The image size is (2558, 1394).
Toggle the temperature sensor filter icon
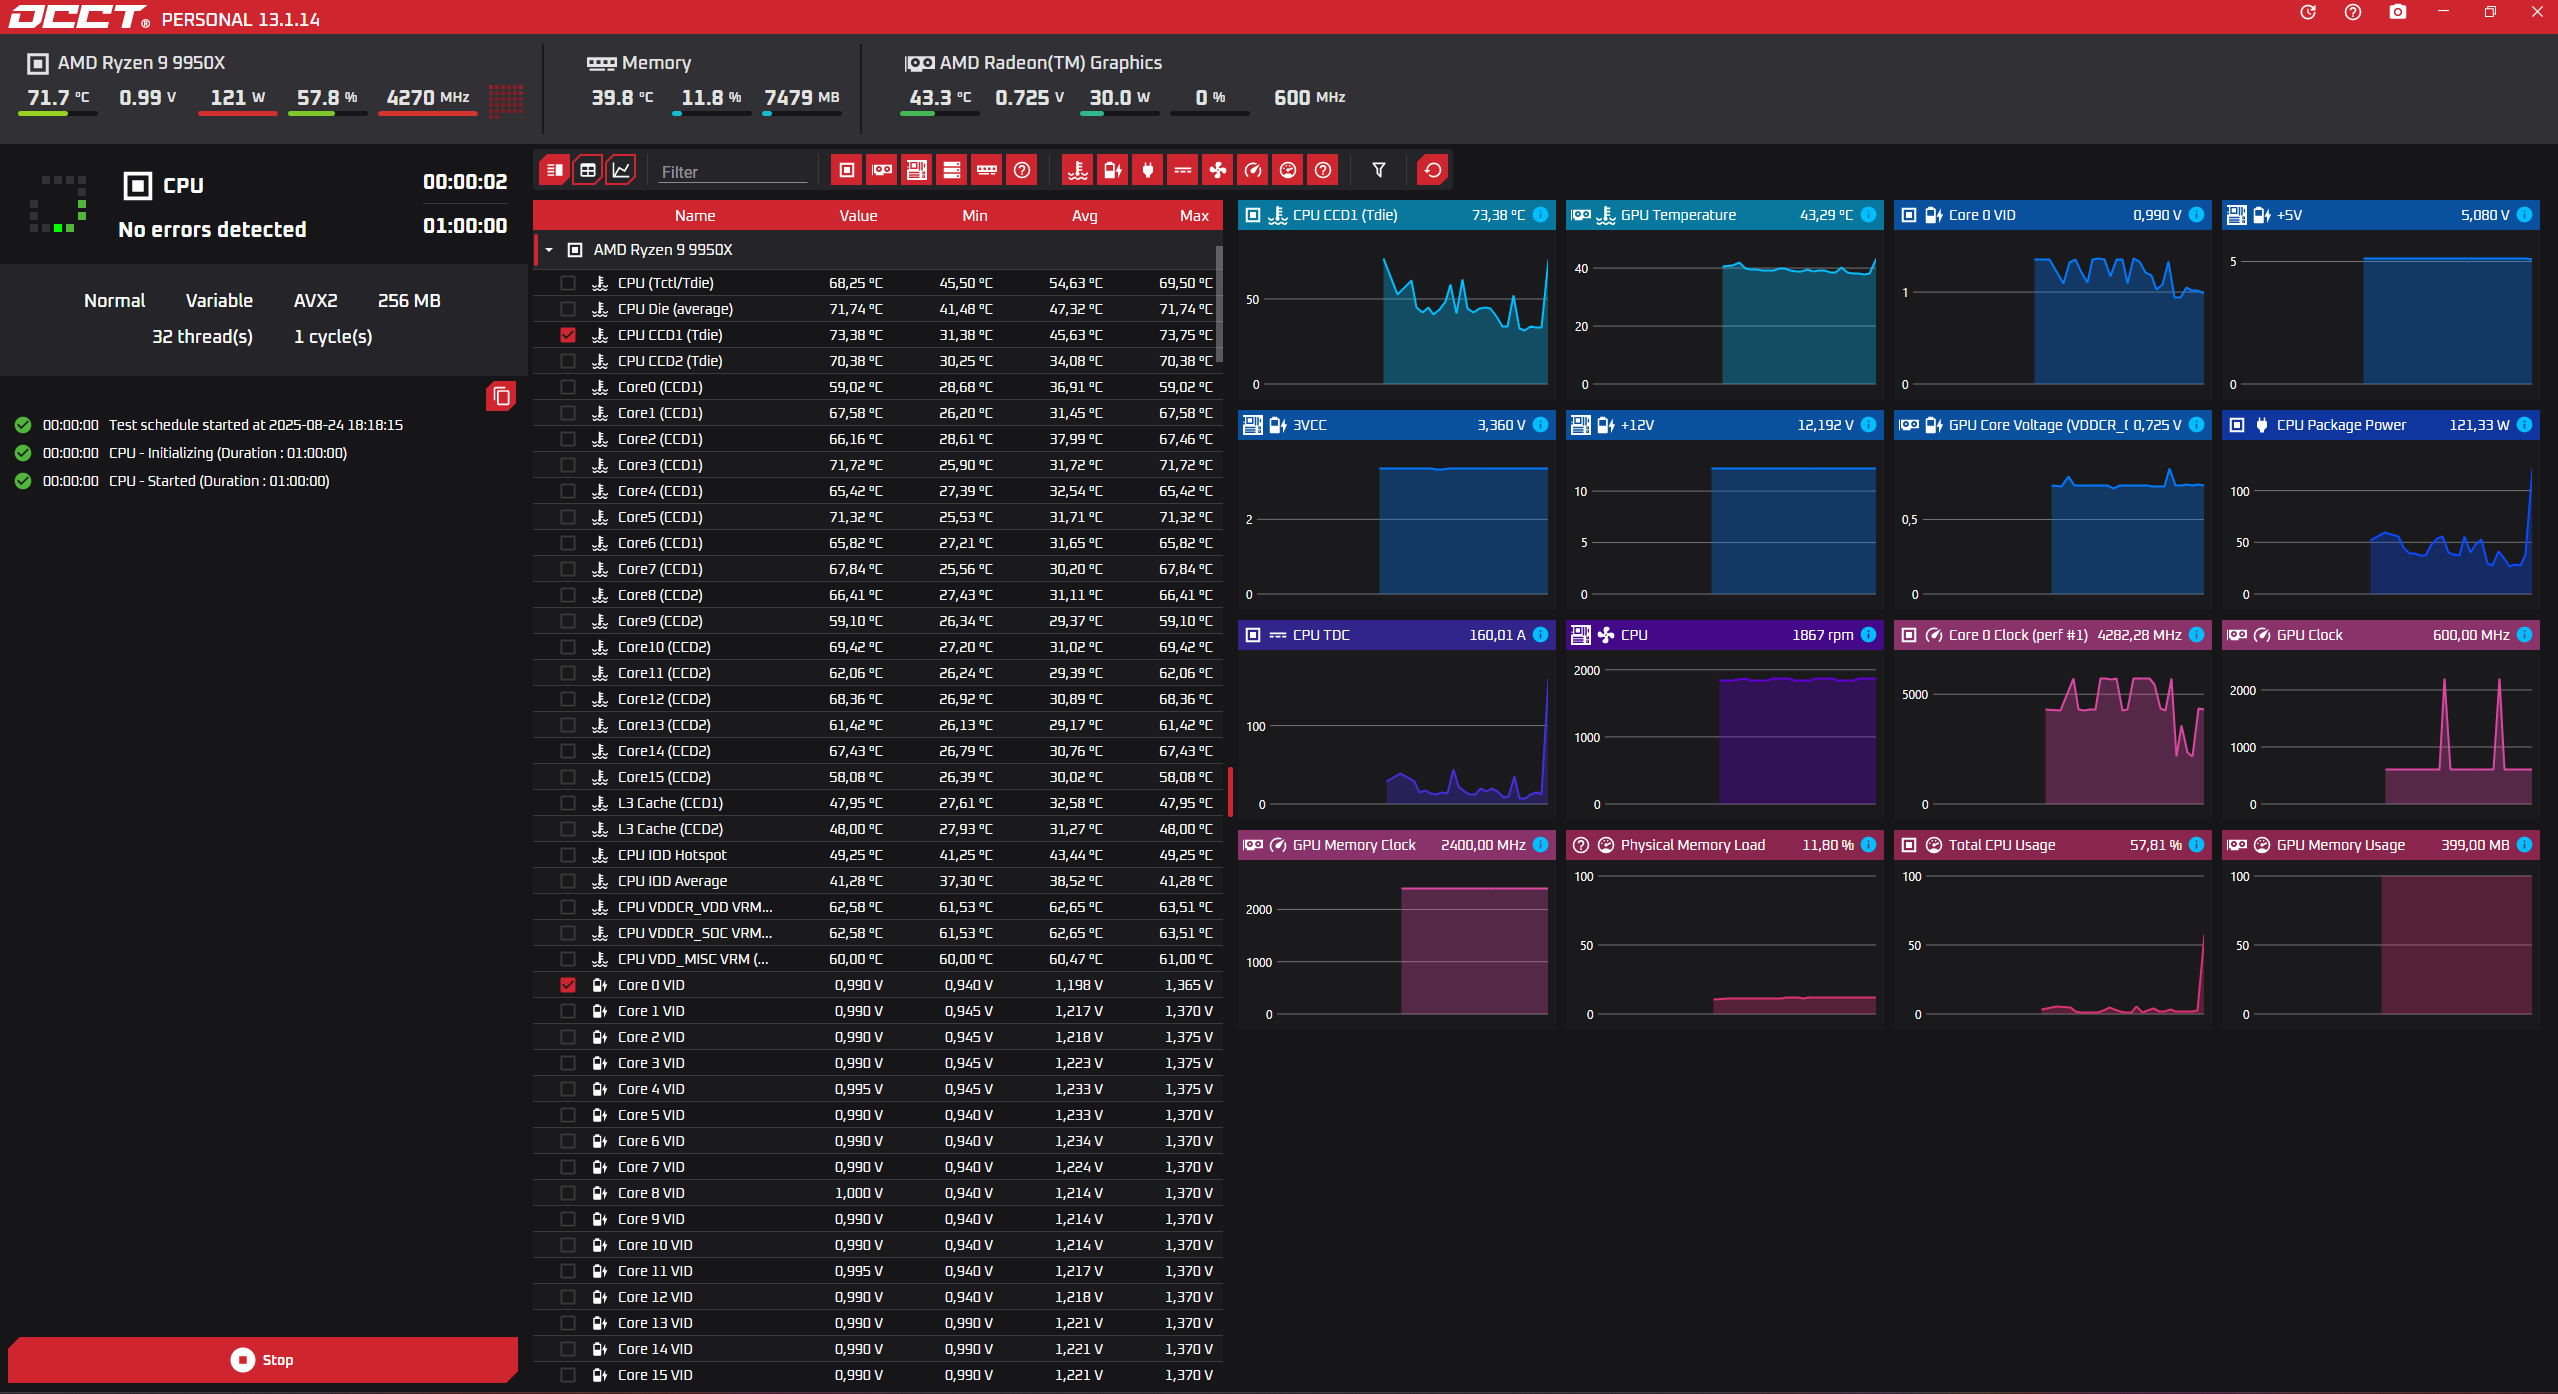pos(1077,171)
